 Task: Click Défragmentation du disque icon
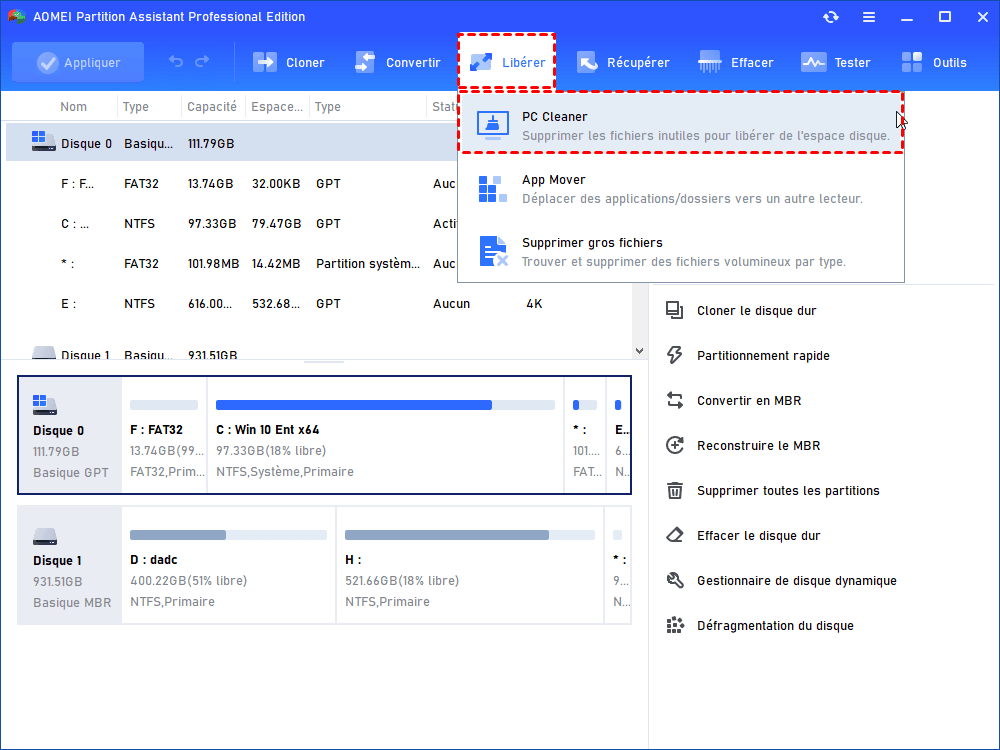point(674,626)
